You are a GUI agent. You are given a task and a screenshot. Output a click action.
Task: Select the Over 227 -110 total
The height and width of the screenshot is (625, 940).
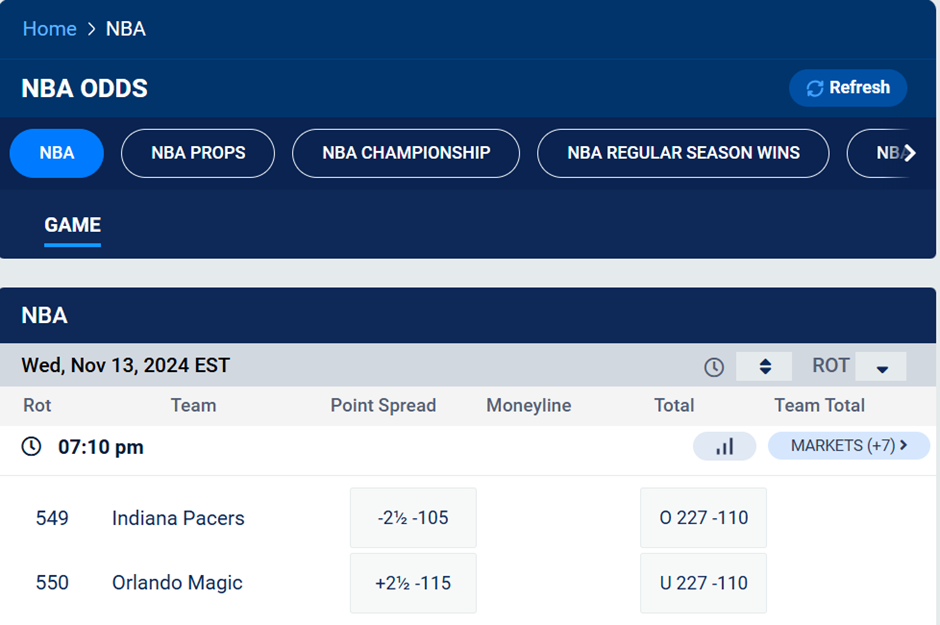point(703,517)
